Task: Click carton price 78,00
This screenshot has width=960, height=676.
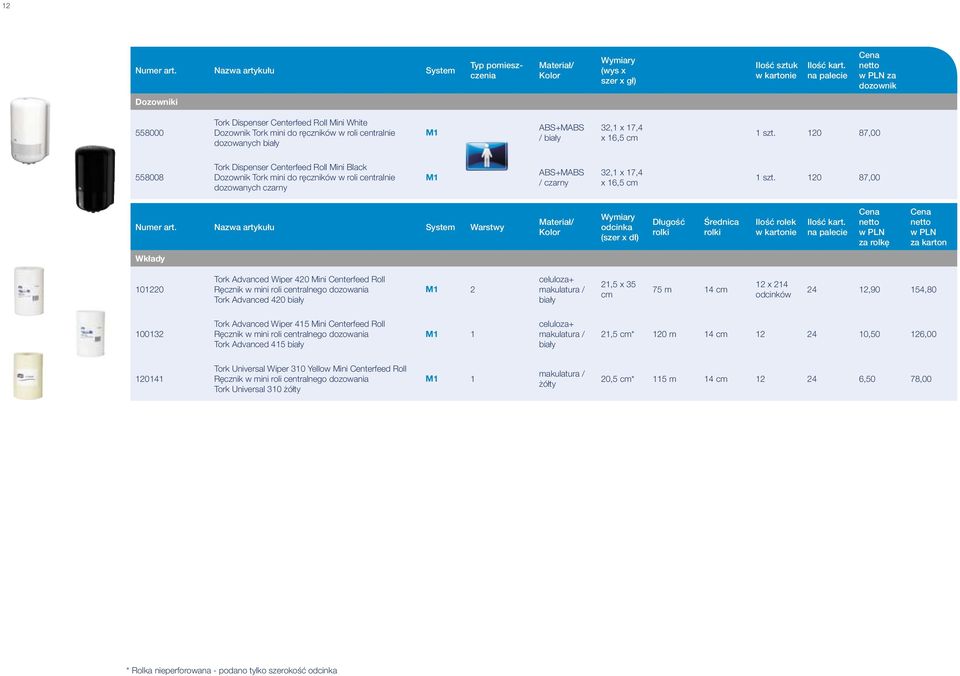Action: click(921, 379)
